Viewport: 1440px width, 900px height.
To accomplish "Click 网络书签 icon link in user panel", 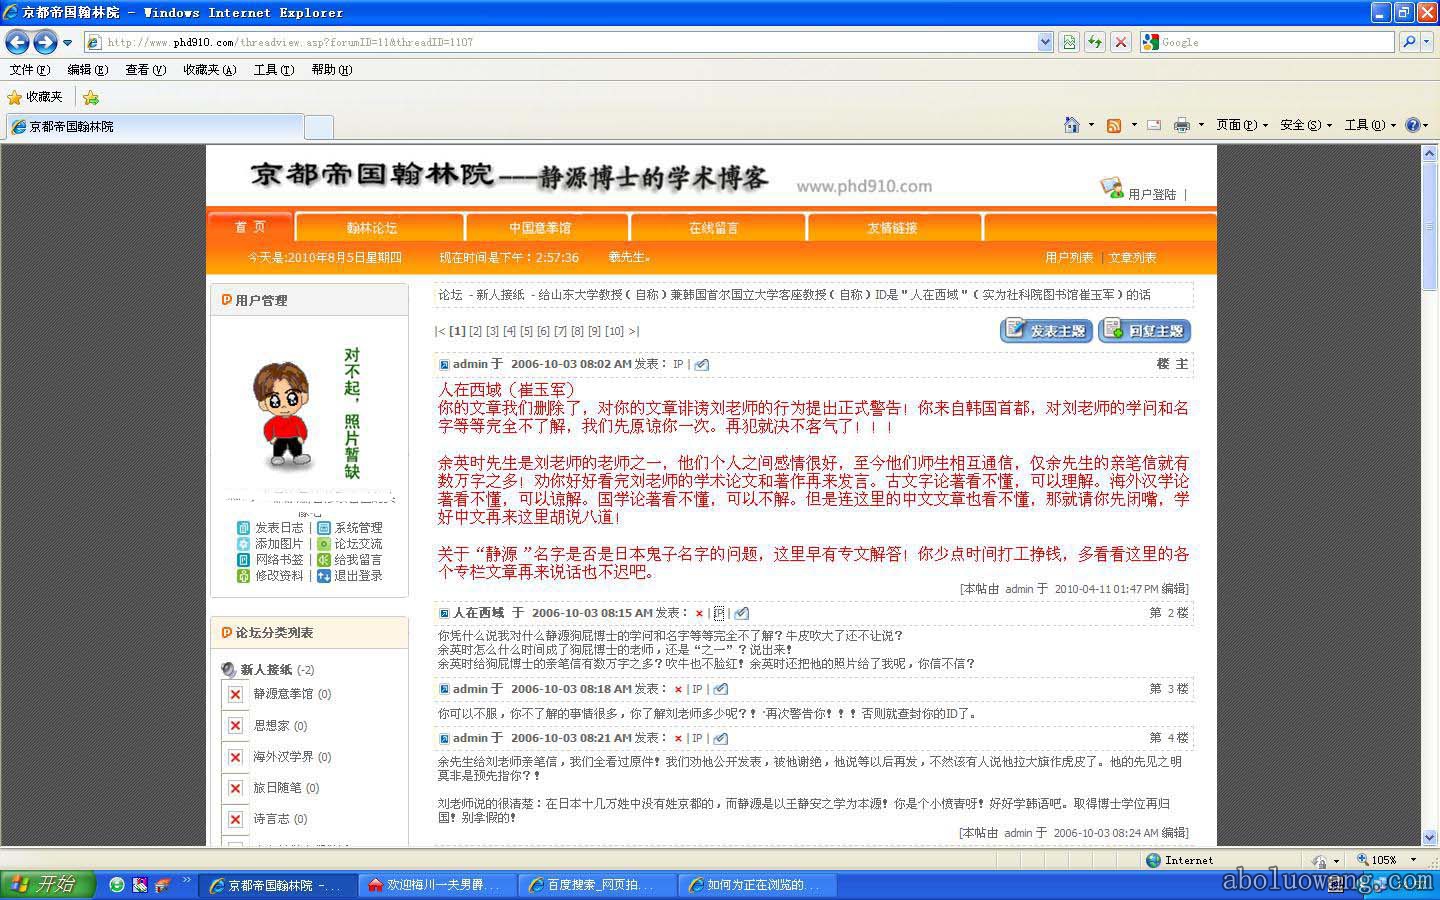I will pyautogui.click(x=270, y=559).
